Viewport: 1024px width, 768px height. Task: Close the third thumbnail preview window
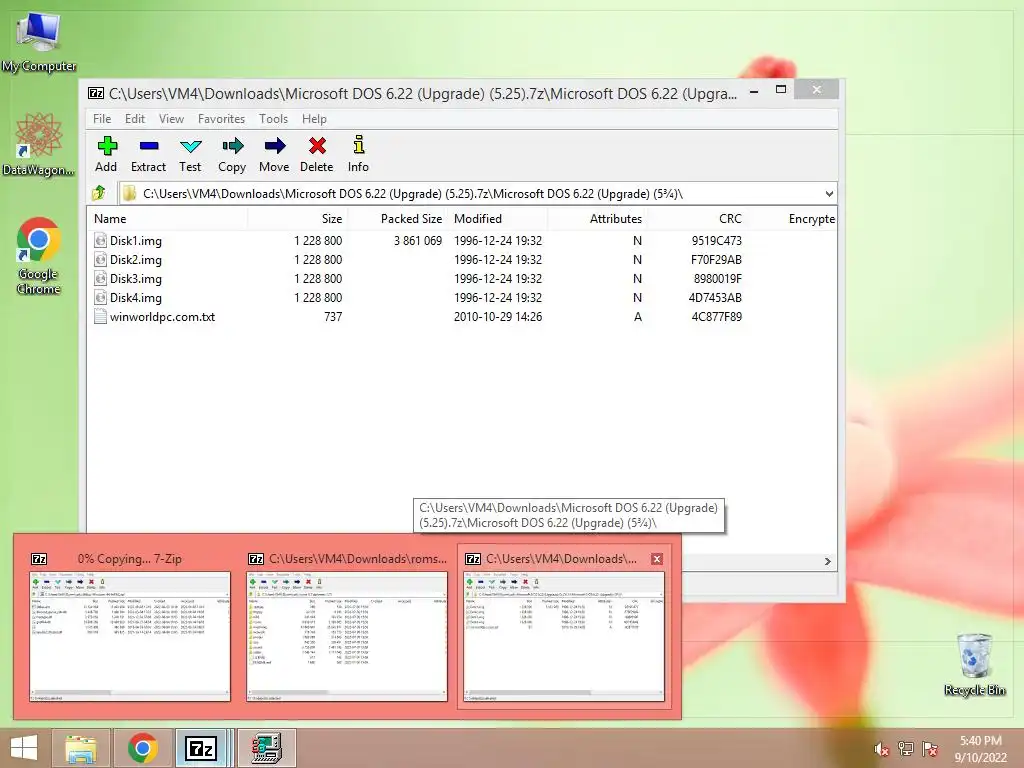657,559
